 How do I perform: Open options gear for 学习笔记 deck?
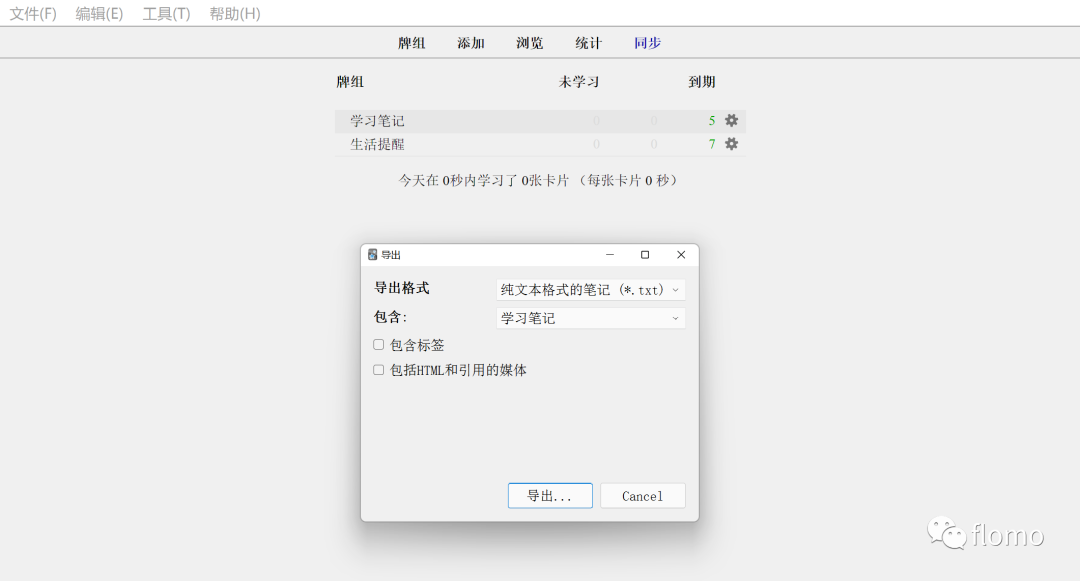tap(731, 120)
